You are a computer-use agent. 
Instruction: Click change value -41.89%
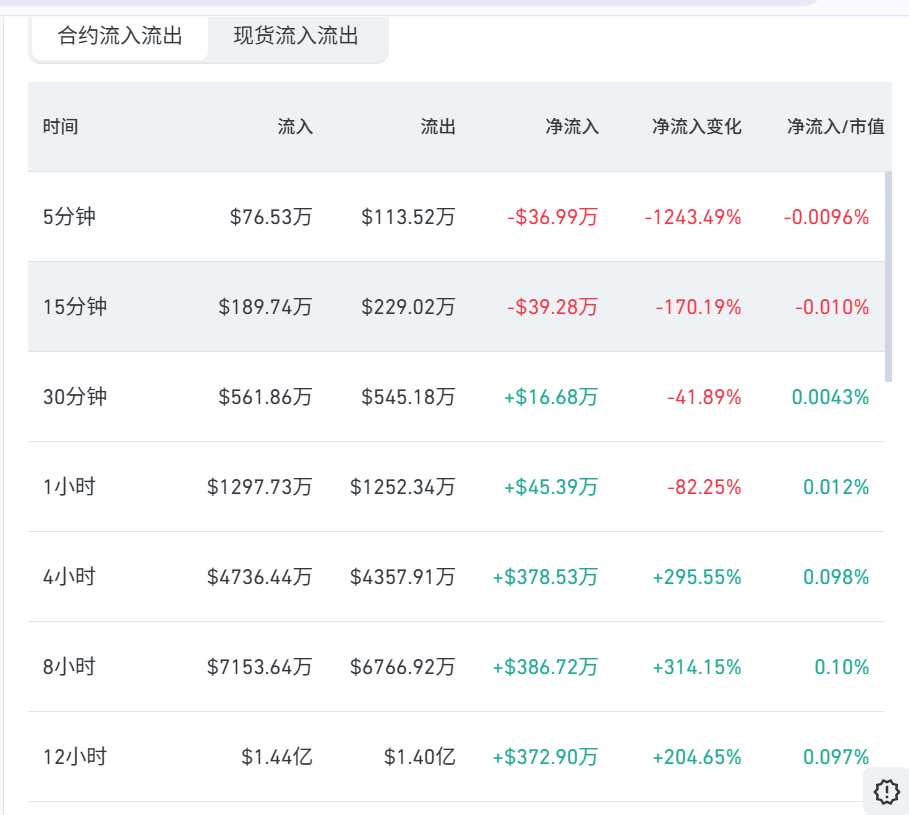(704, 397)
